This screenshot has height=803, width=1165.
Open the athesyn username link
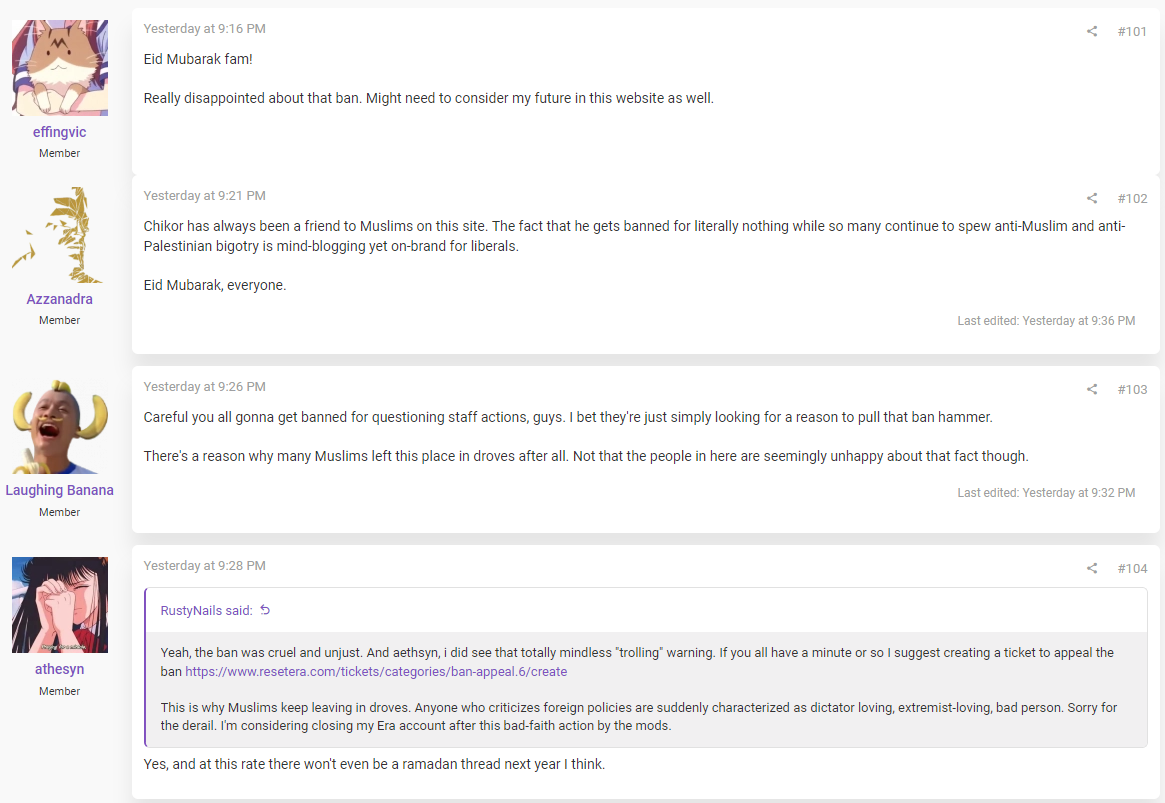[59, 669]
